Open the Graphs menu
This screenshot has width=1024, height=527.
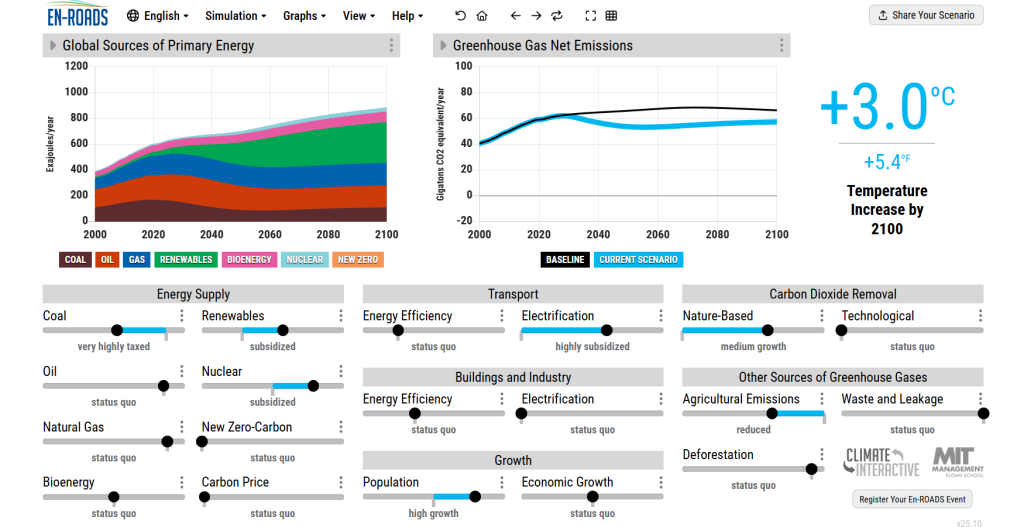click(304, 16)
